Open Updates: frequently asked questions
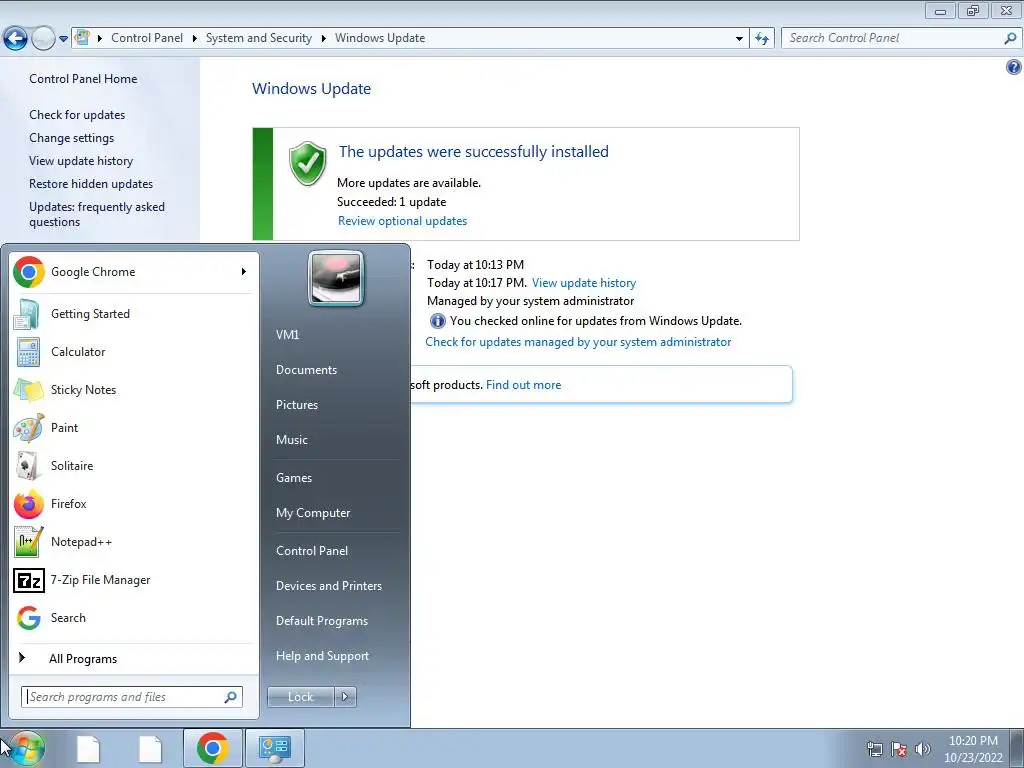This screenshot has height=768, width=1024. pyautogui.click(x=97, y=214)
